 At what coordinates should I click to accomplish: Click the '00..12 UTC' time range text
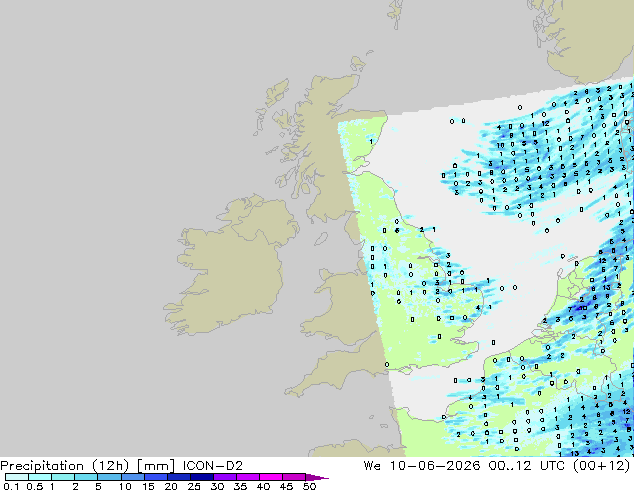pos(526,466)
